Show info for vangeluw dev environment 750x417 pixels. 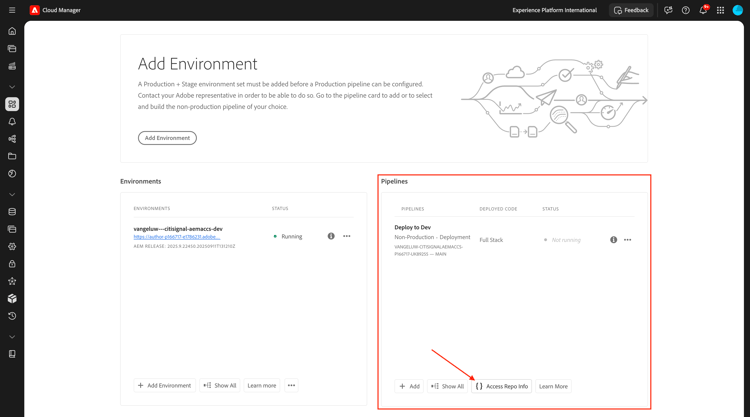pyautogui.click(x=331, y=236)
